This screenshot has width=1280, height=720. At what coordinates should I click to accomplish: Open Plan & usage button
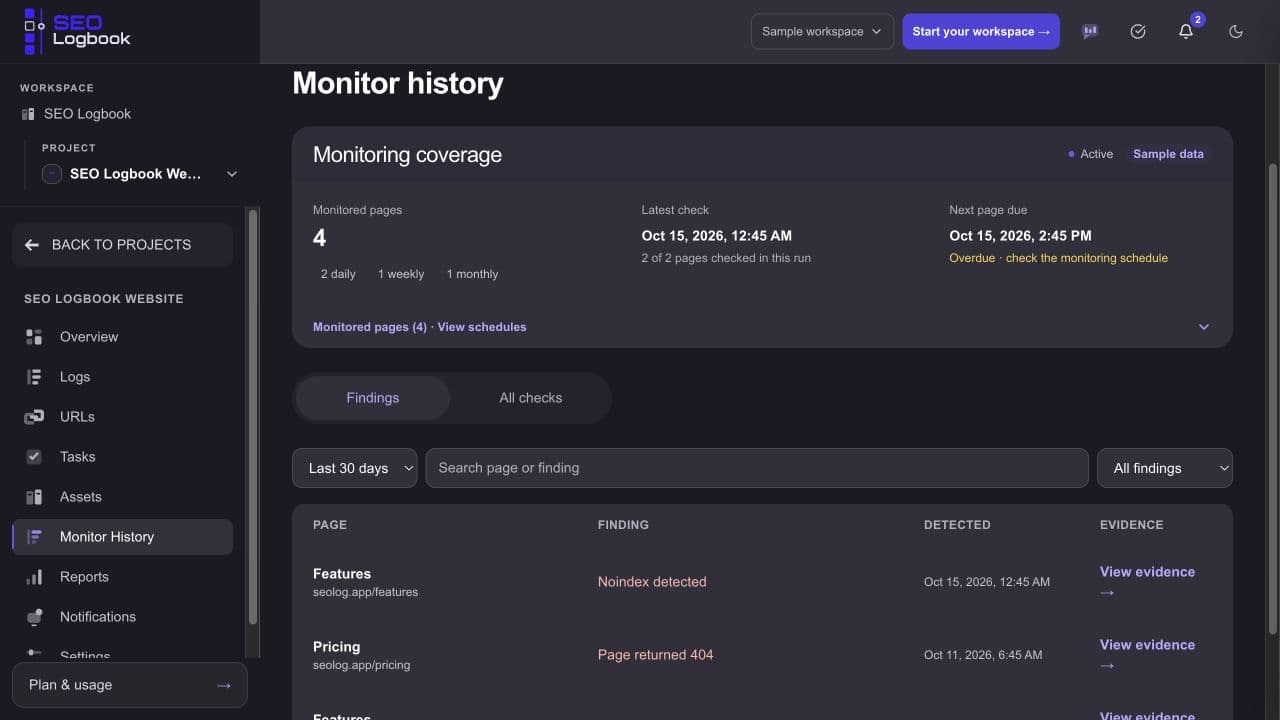[x=130, y=685]
